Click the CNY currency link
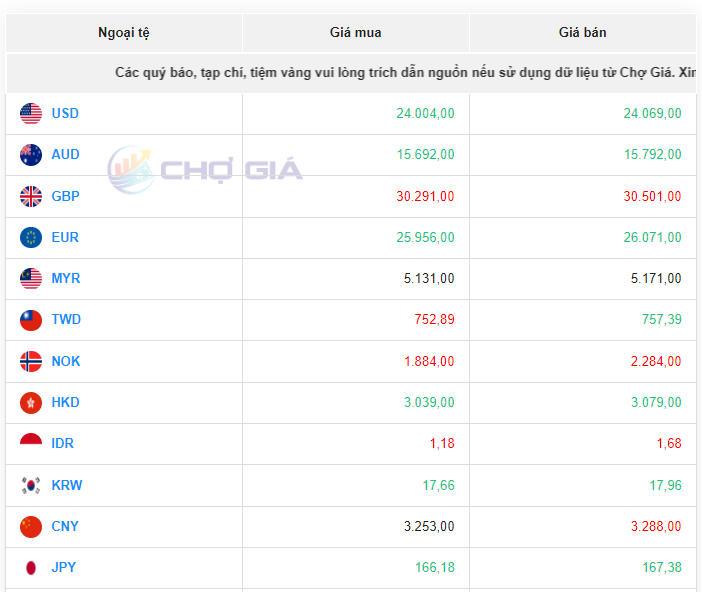The image size is (702, 592). click(x=65, y=527)
